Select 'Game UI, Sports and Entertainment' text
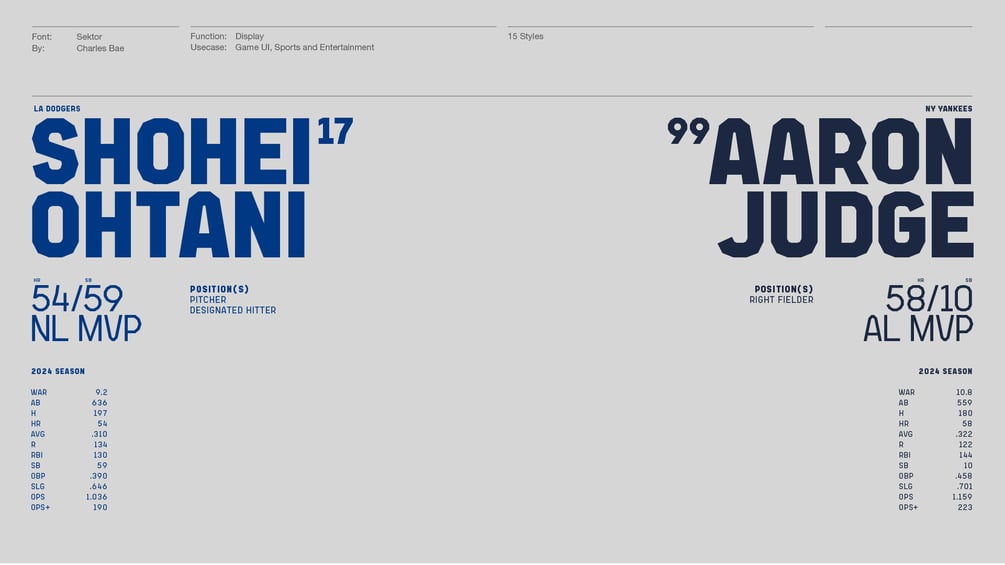 click(304, 47)
